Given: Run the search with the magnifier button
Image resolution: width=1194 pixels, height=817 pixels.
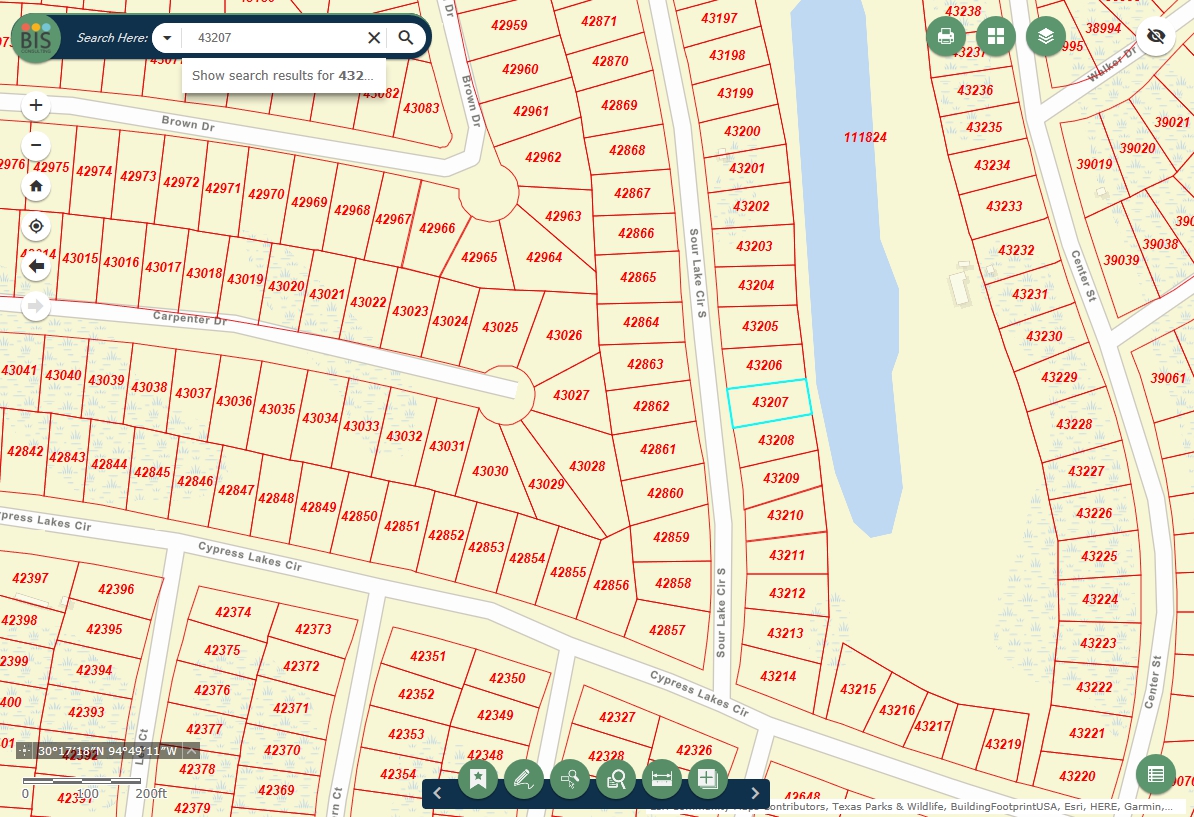Looking at the screenshot, I should [406, 38].
